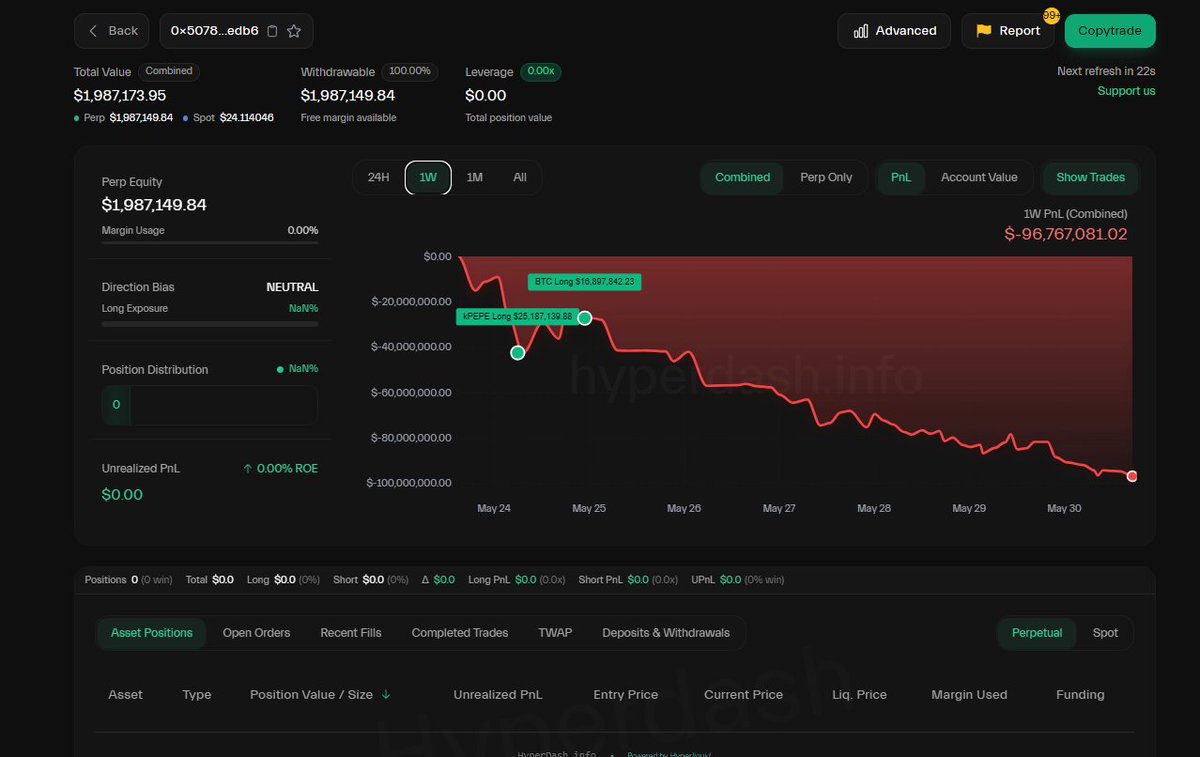Image resolution: width=1200 pixels, height=757 pixels.
Task: Click the Liq. Price column header
Action: click(x=859, y=695)
